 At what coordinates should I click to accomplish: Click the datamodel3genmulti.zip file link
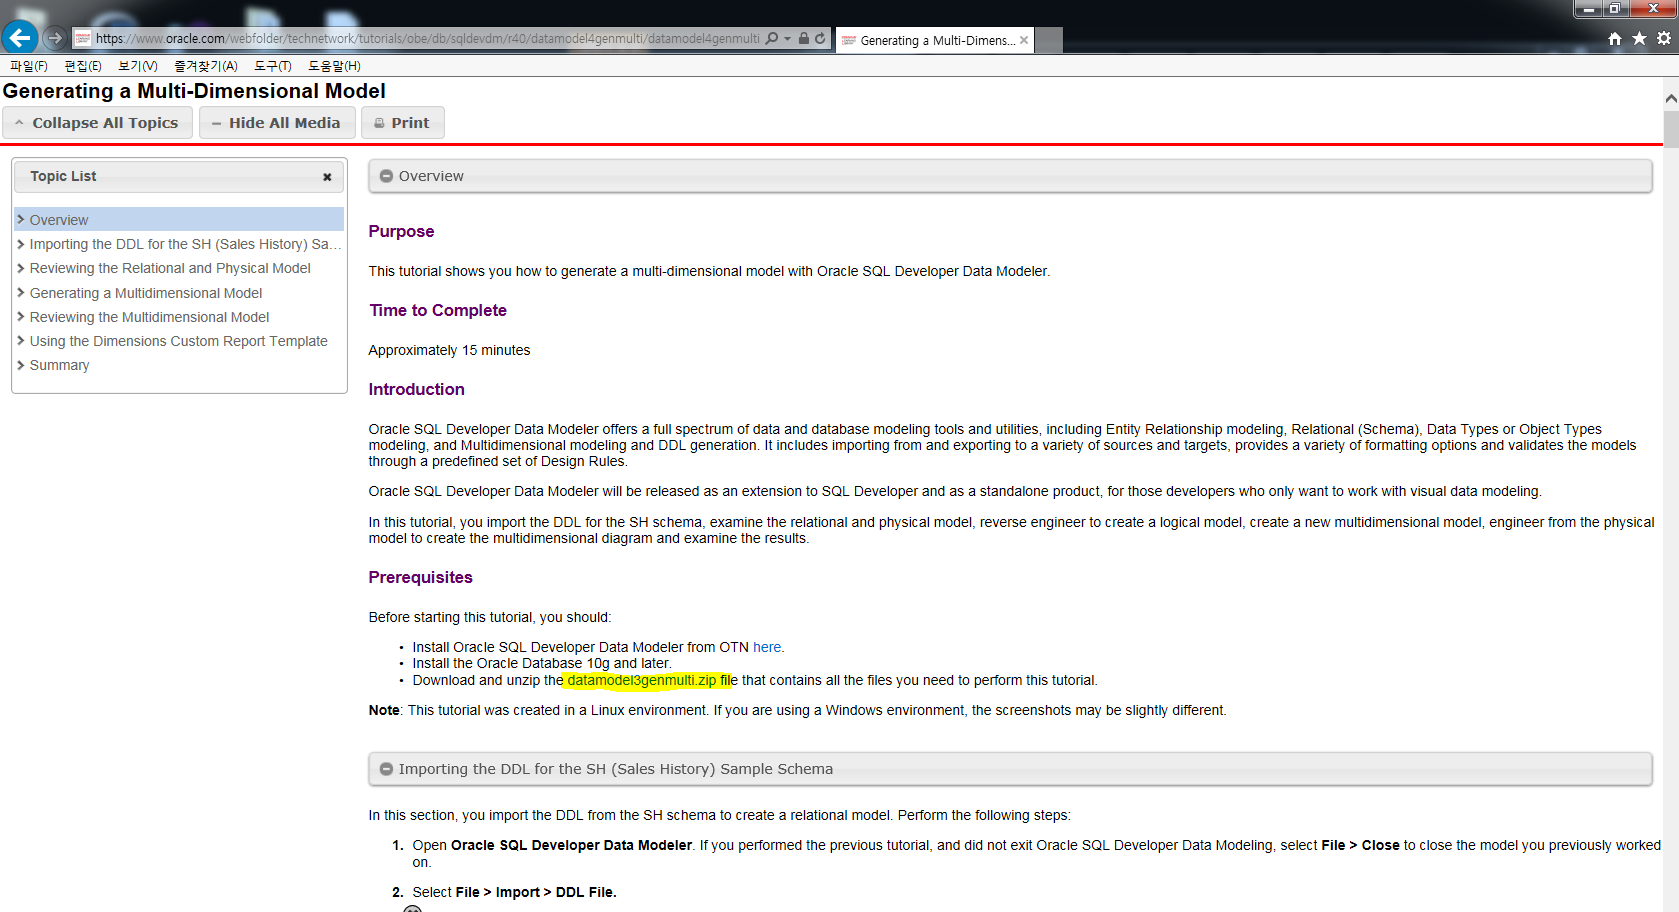[x=641, y=680]
